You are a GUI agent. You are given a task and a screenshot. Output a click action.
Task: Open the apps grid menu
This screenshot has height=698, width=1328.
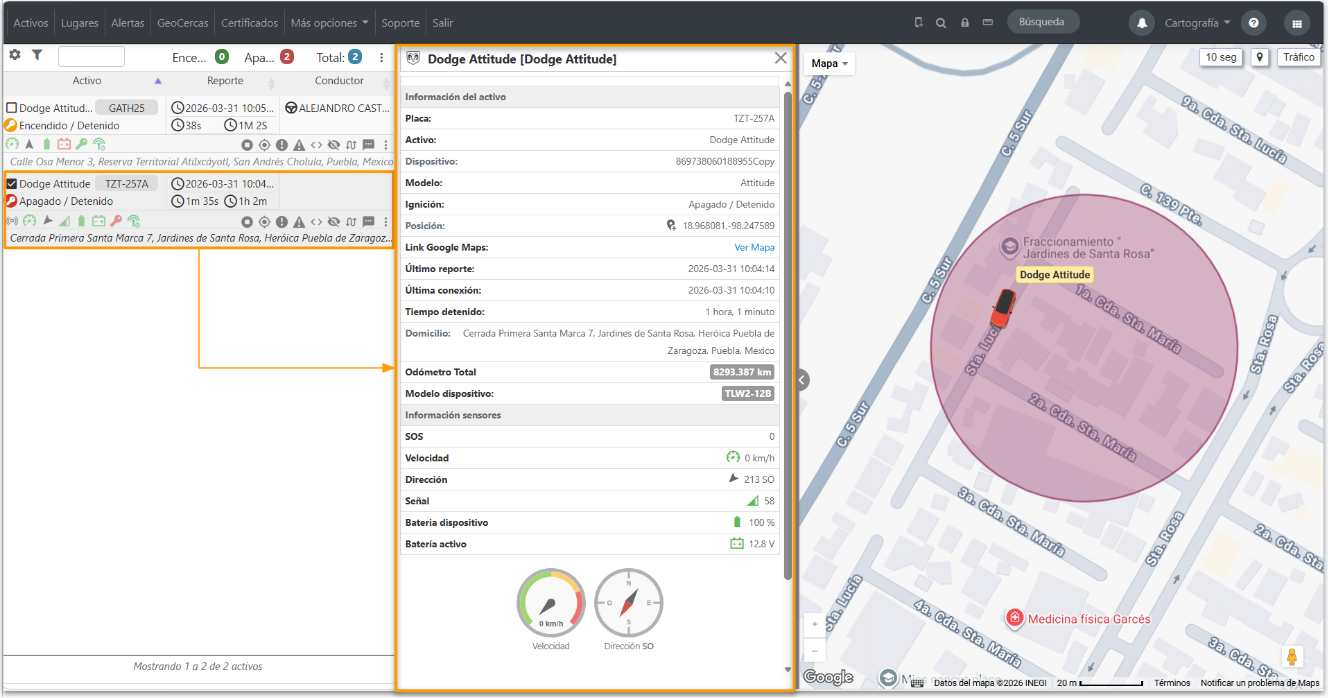tap(1297, 23)
